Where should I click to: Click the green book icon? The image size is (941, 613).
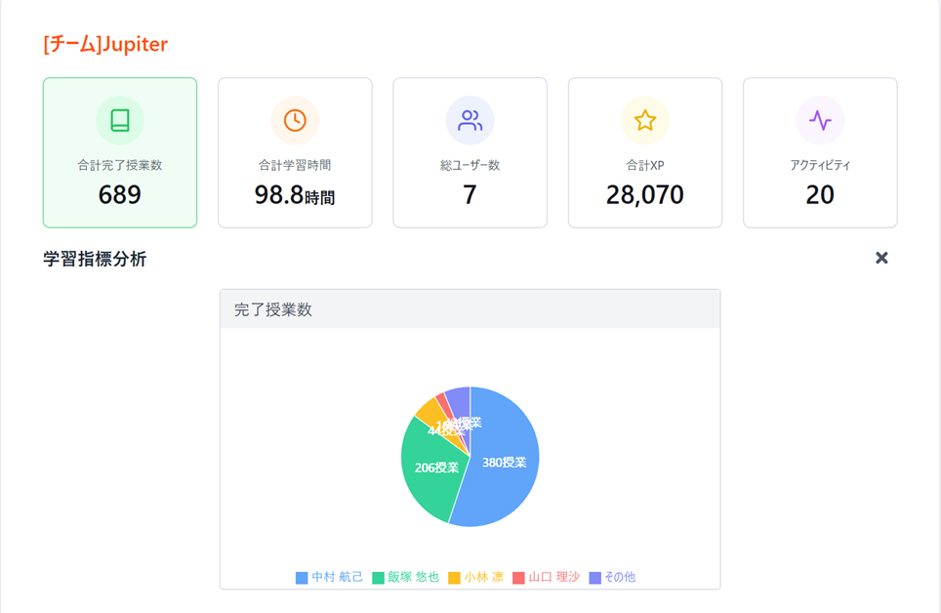[120, 120]
